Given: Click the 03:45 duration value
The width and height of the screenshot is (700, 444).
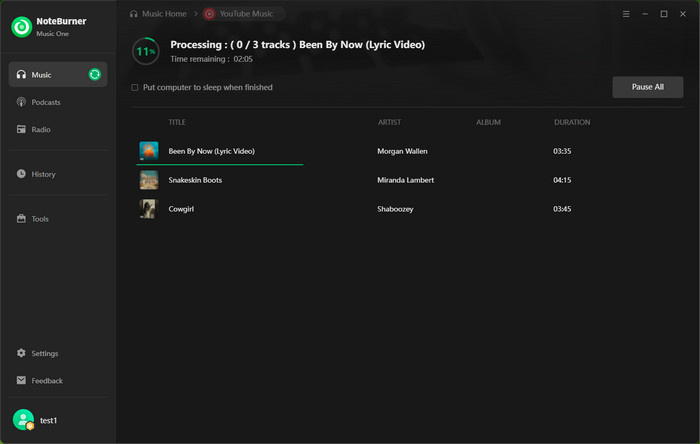Looking at the screenshot, I should [x=562, y=209].
